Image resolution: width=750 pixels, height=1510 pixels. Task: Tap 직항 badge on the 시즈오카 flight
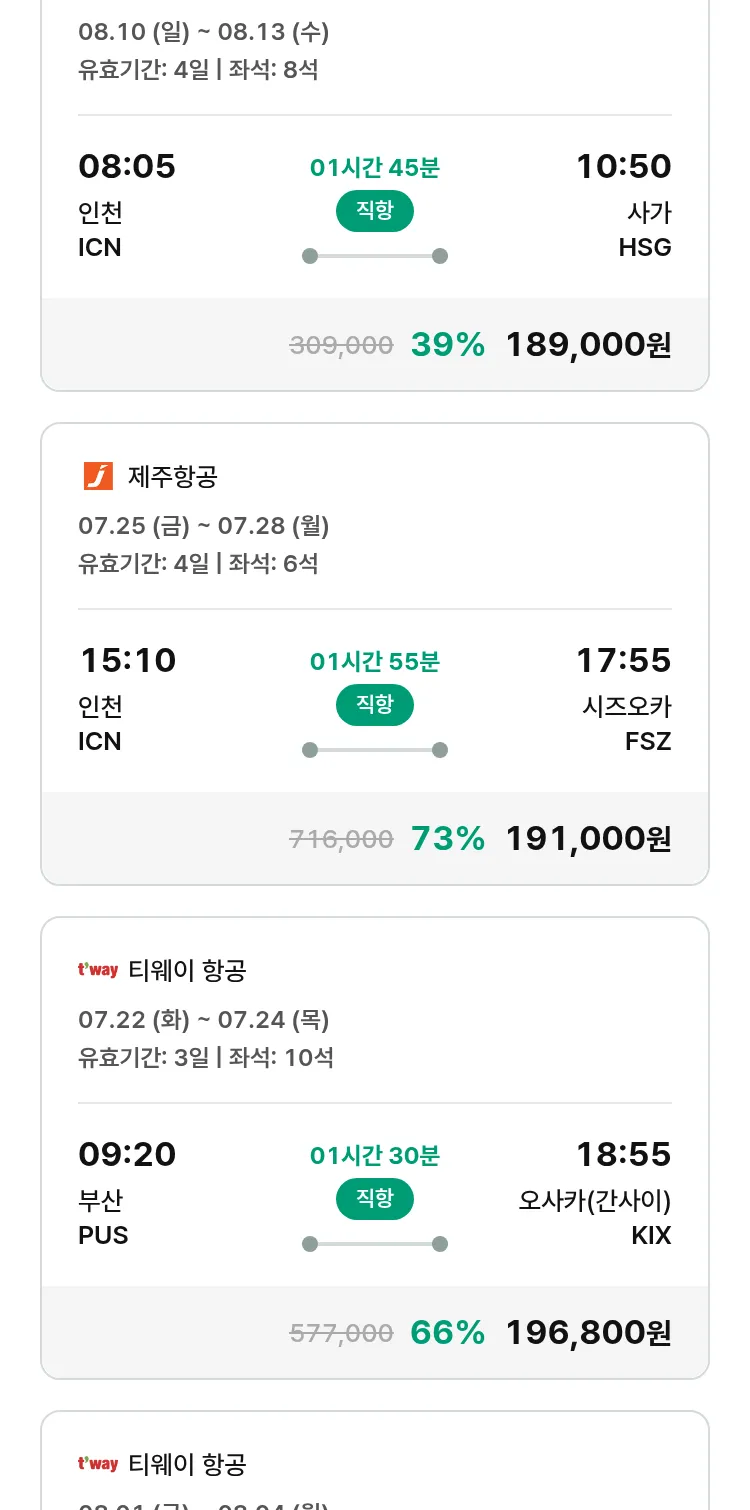point(375,705)
